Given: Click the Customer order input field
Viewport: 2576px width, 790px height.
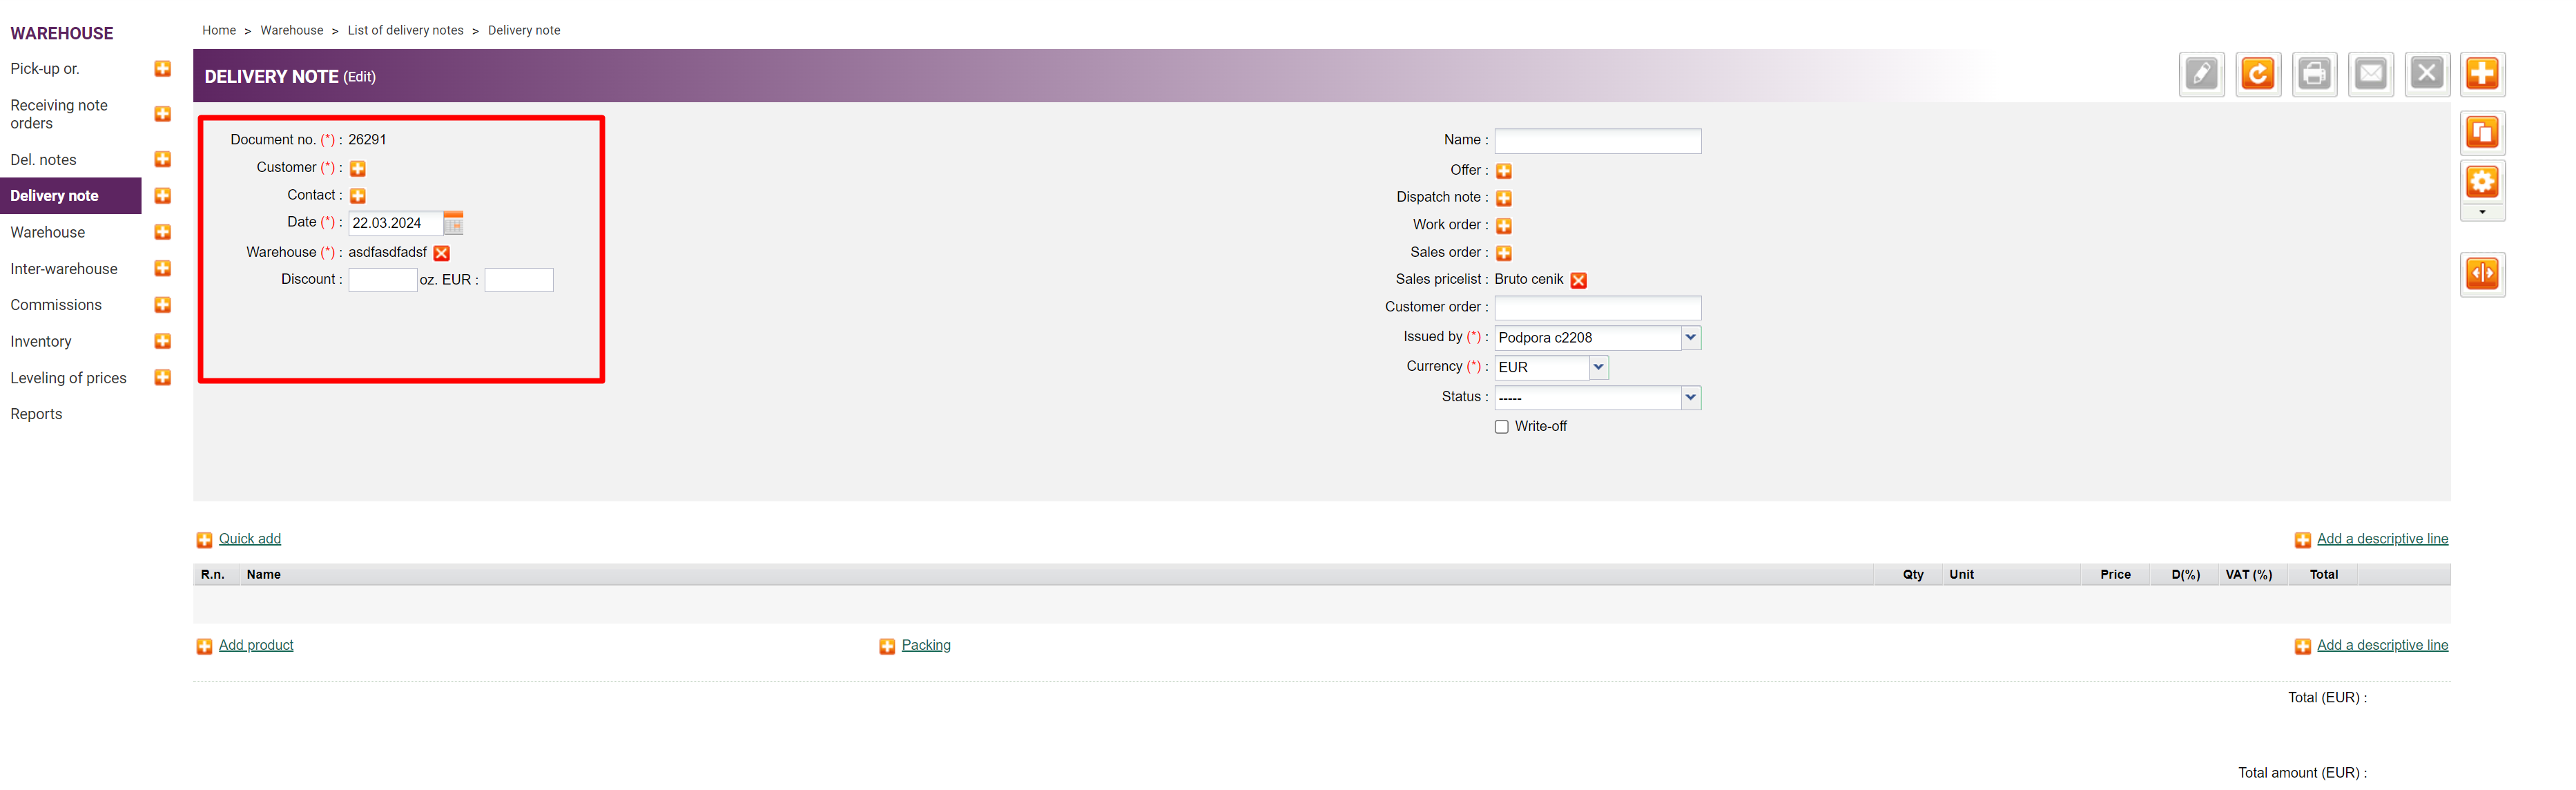Looking at the screenshot, I should (x=1597, y=308).
